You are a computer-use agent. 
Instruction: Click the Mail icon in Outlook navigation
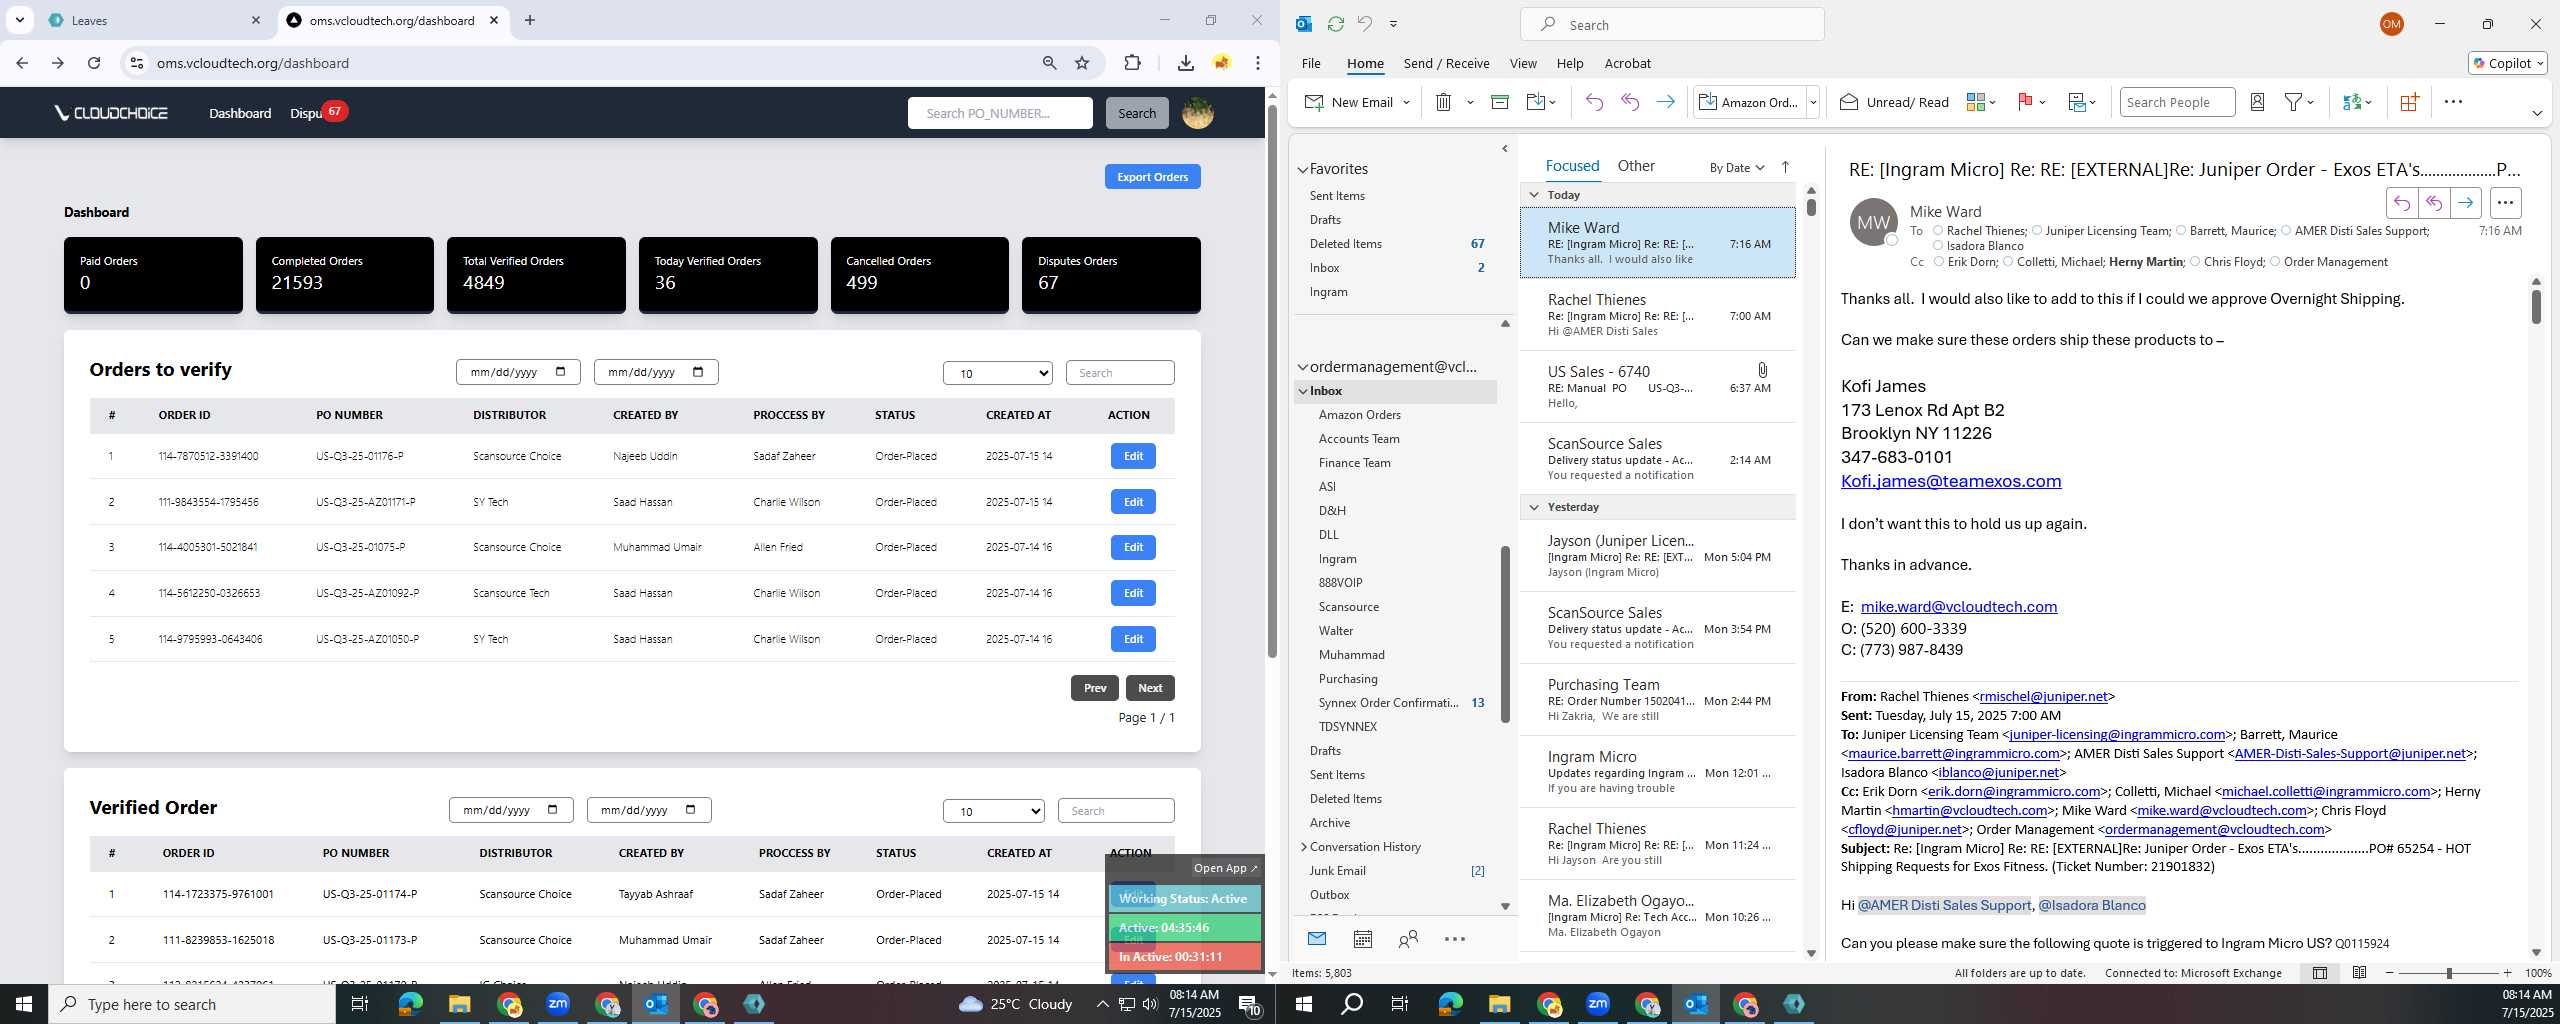coord(1317,938)
